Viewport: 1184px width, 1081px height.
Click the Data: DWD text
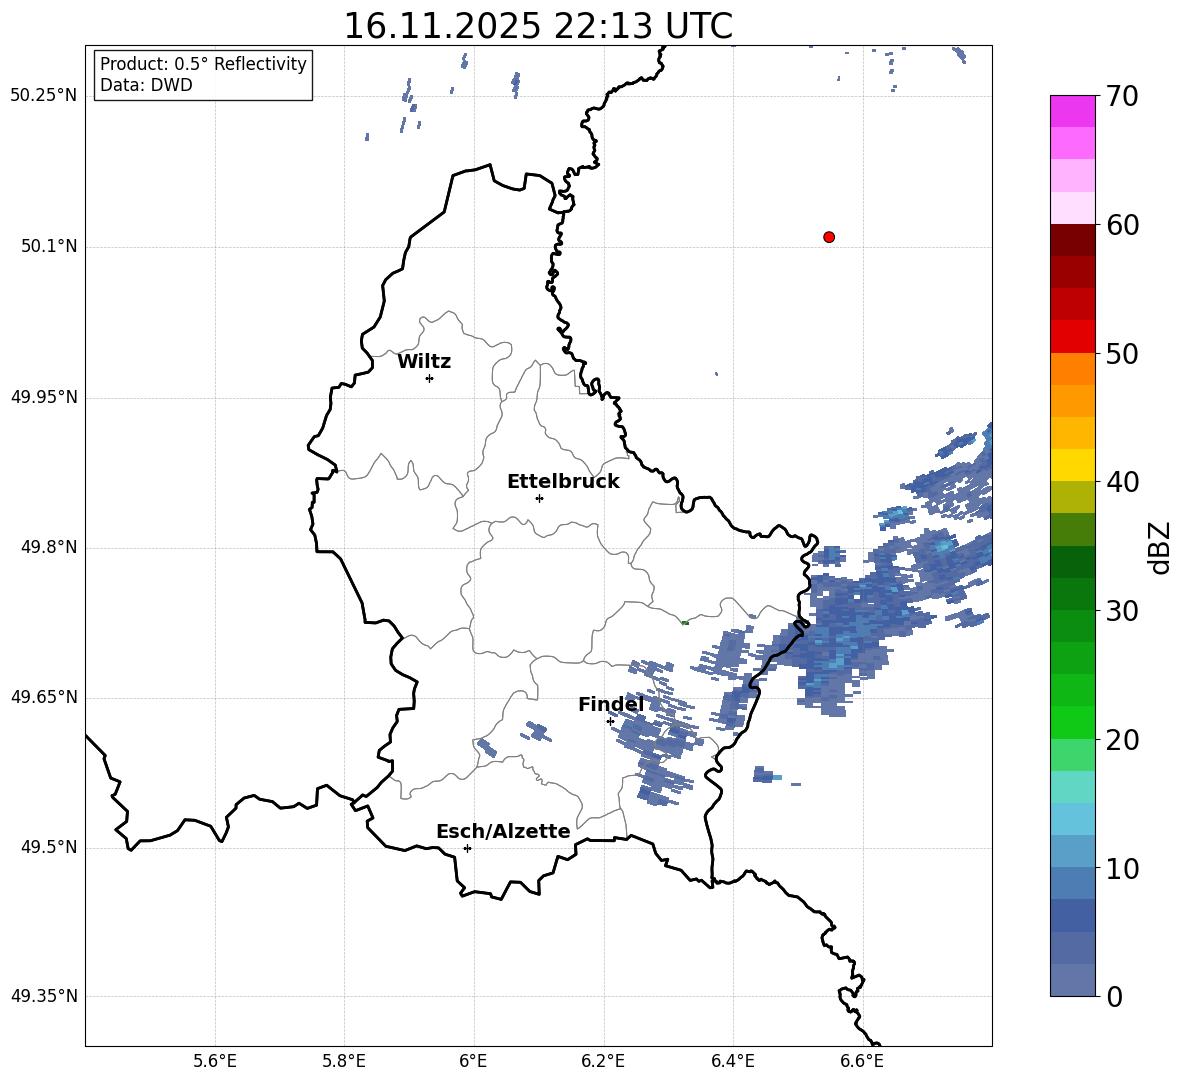click(146, 85)
